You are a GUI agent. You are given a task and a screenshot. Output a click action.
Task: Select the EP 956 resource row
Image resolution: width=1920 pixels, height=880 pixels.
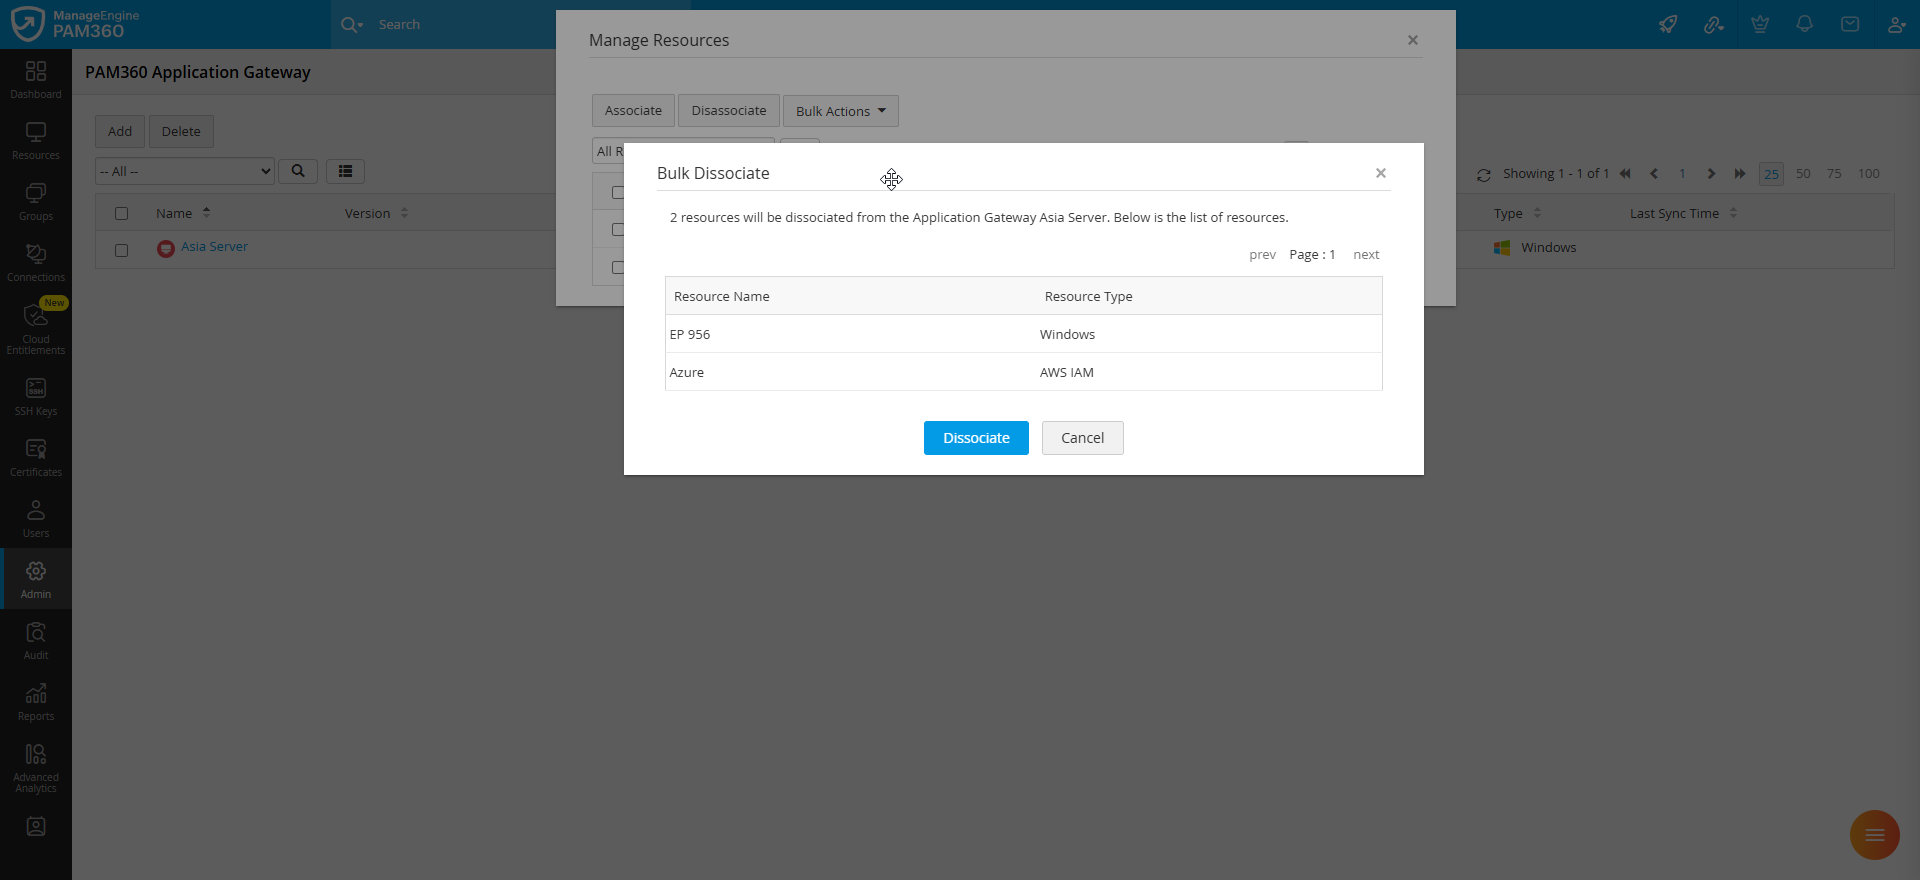(1024, 334)
